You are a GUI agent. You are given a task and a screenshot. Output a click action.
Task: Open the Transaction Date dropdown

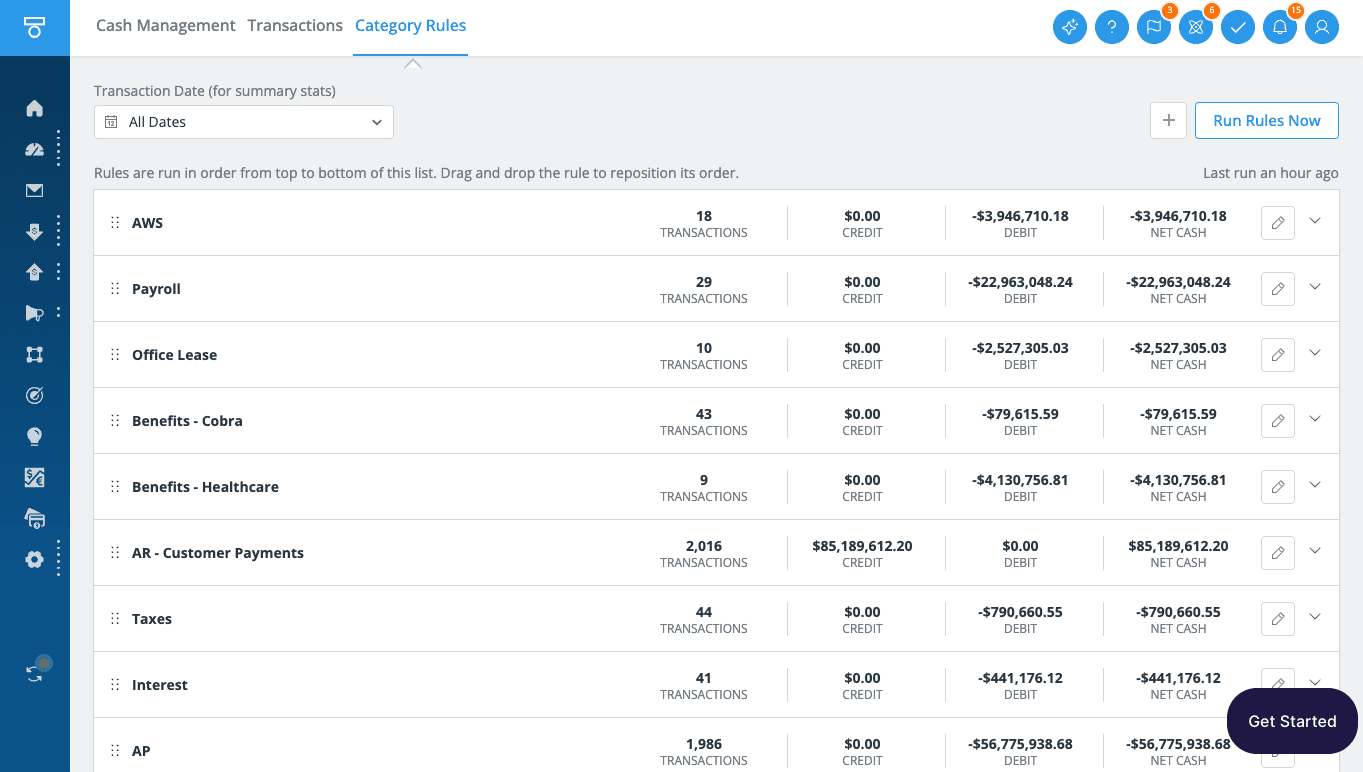[x=244, y=122]
